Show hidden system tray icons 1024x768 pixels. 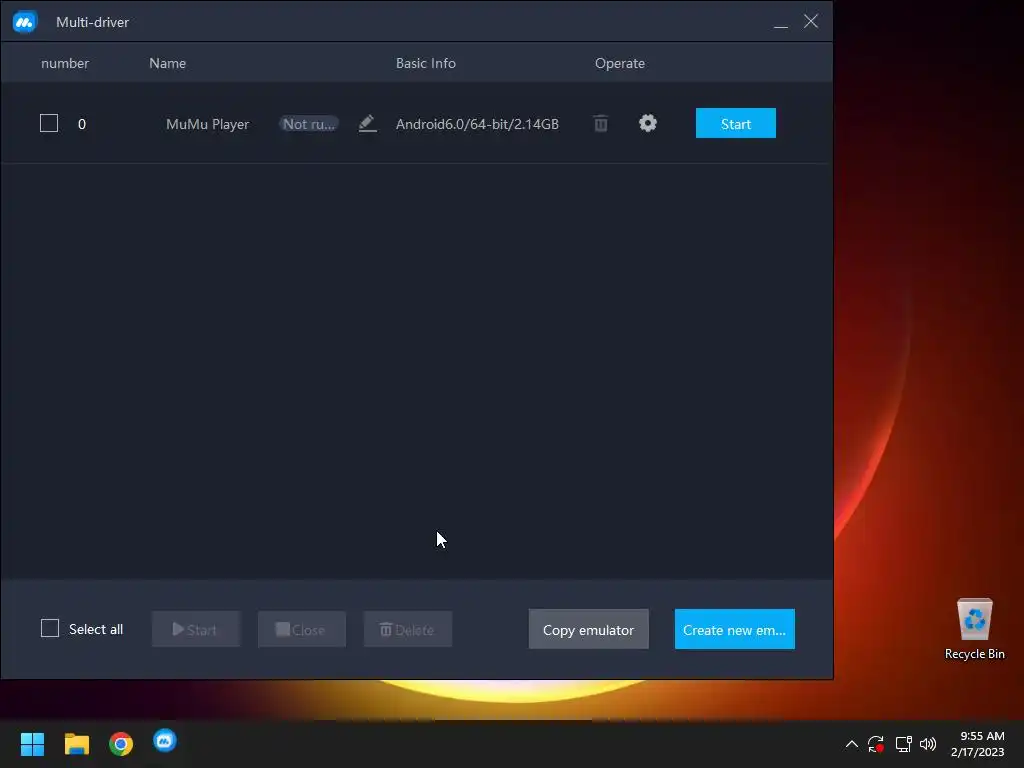[852, 744]
